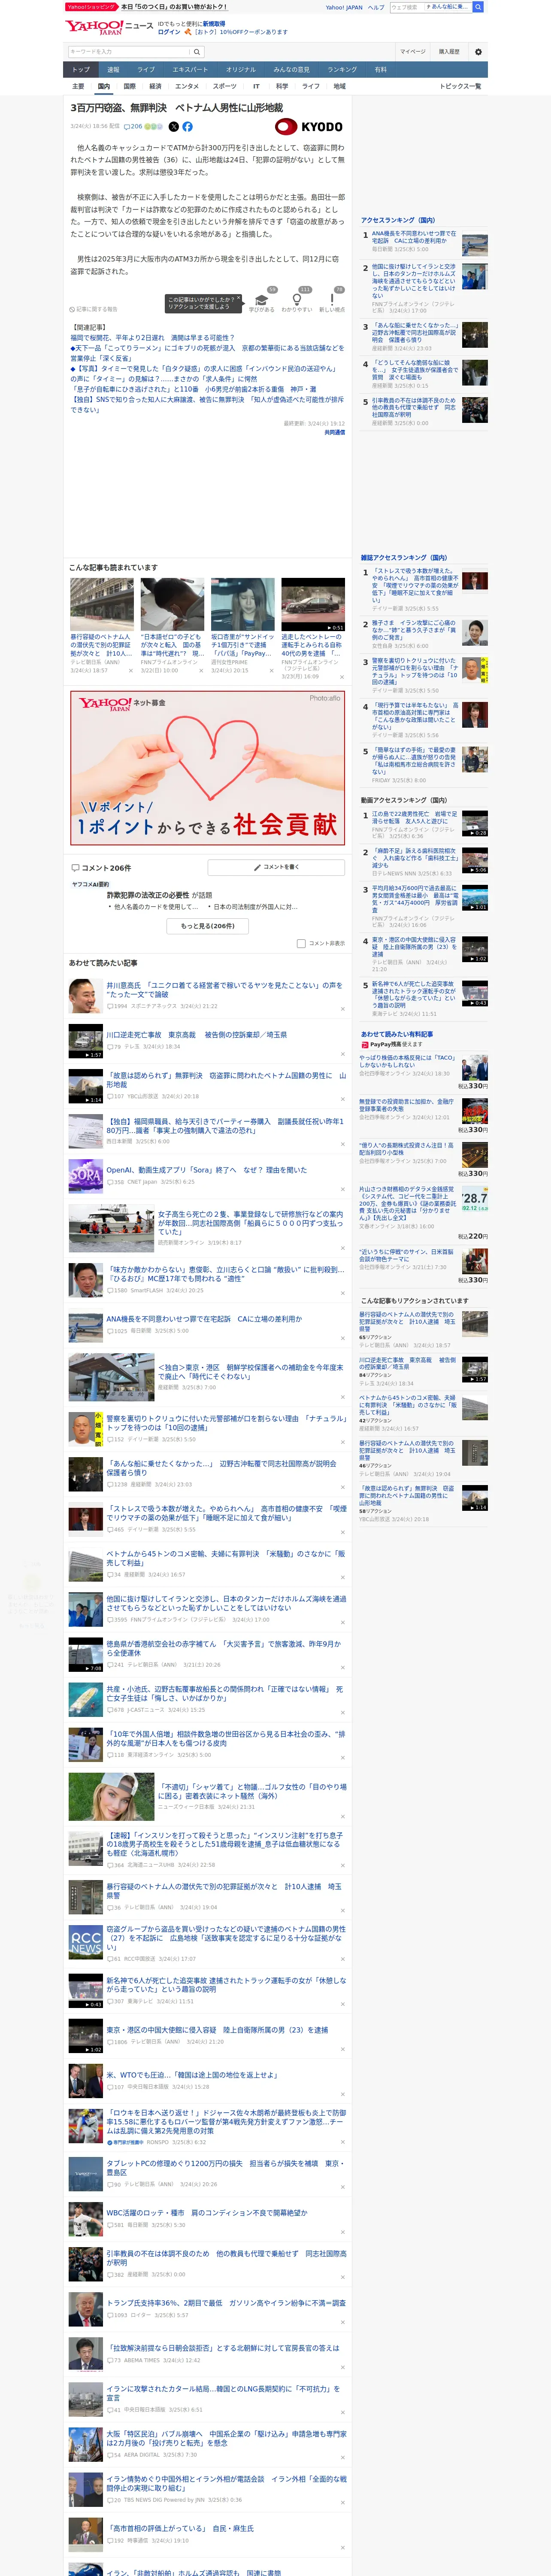Open the comment count bubble near the date
This screenshot has width=551, height=2576.
pyautogui.click(x=132, y=127)
